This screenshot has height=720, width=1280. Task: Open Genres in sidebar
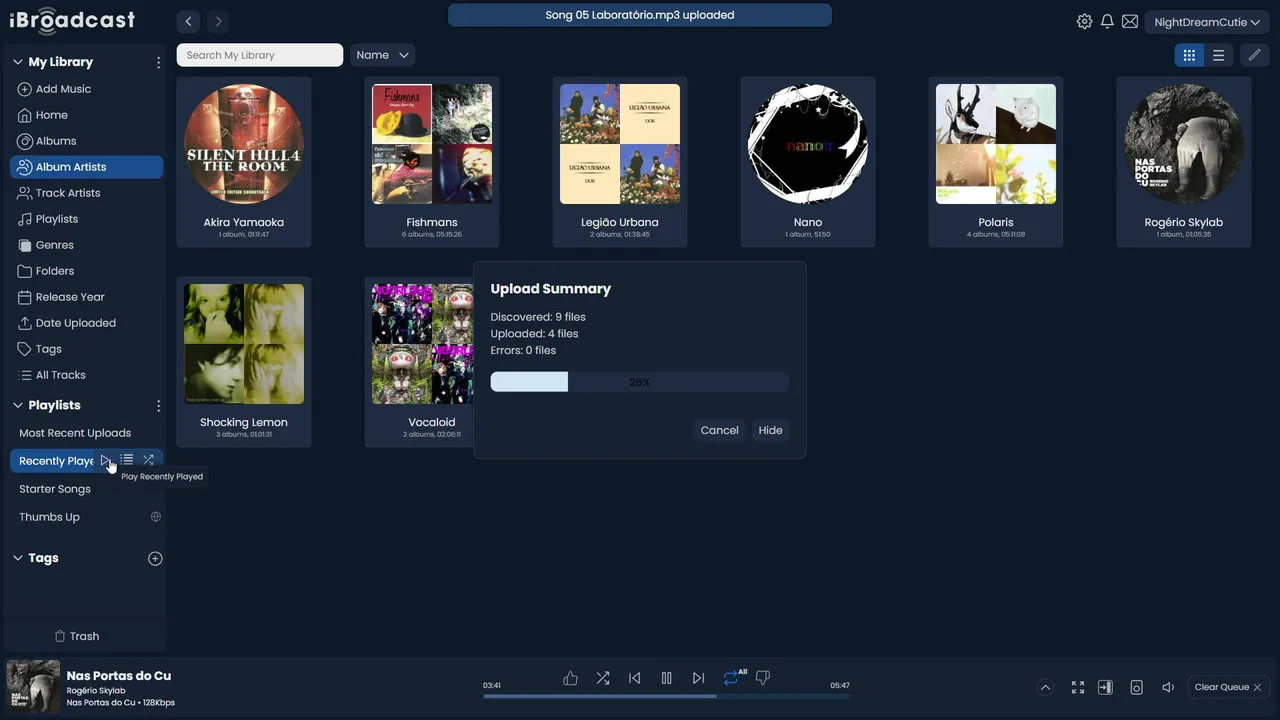click(86, 245)
